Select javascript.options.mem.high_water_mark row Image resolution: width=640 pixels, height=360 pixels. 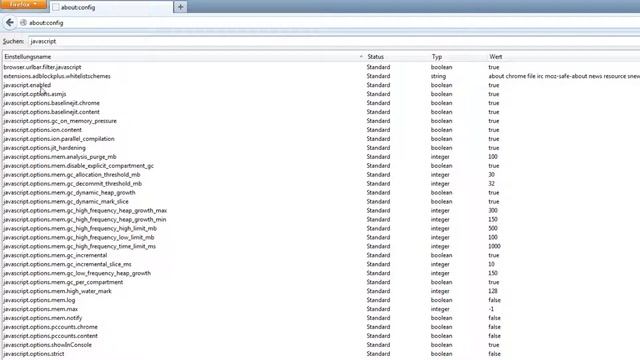pyautogui.click(x=321, y=291)
